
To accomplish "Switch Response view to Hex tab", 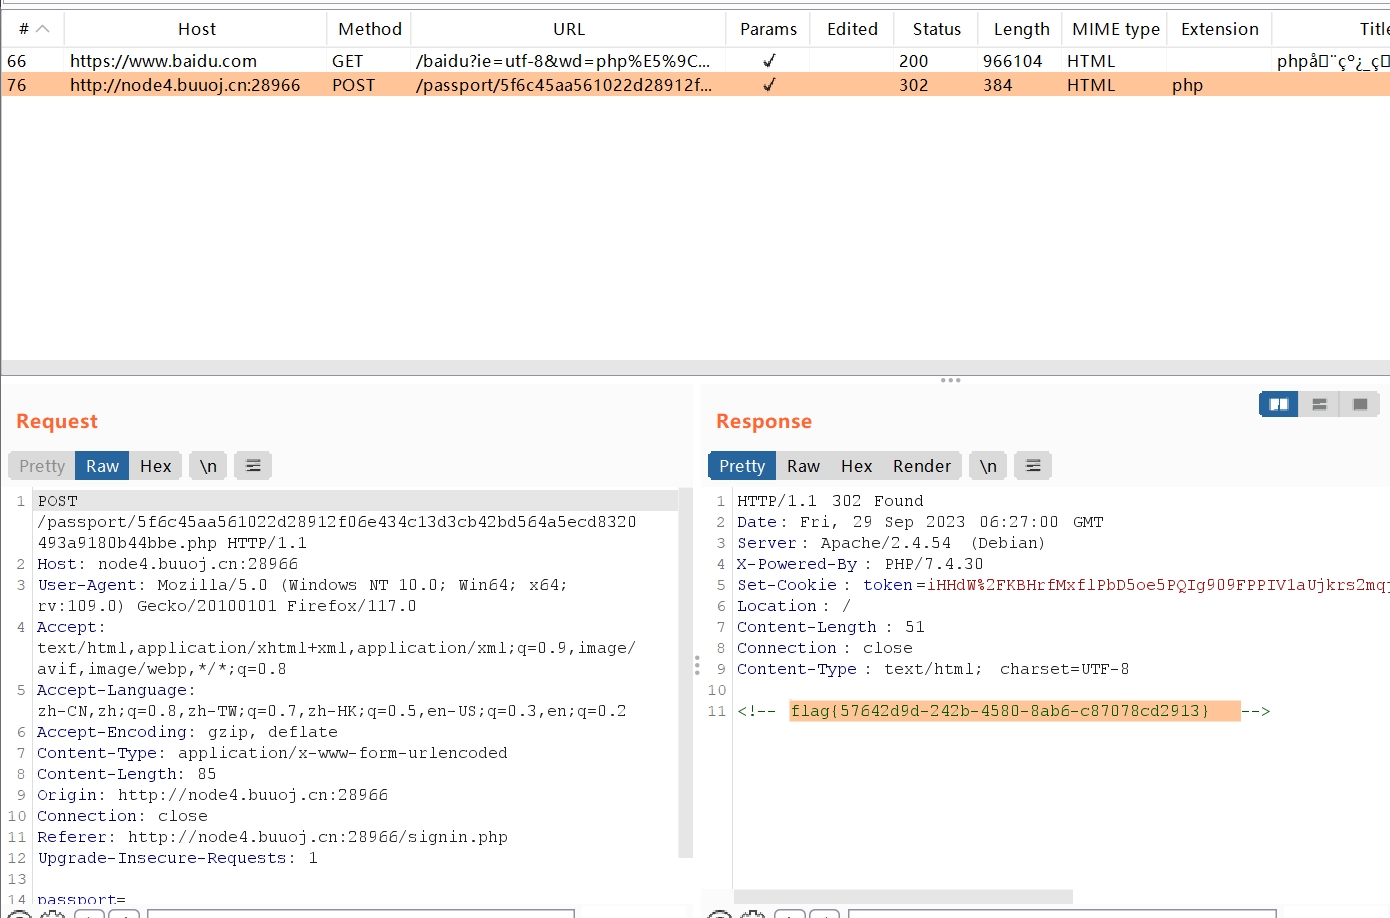I will [856, 466].
